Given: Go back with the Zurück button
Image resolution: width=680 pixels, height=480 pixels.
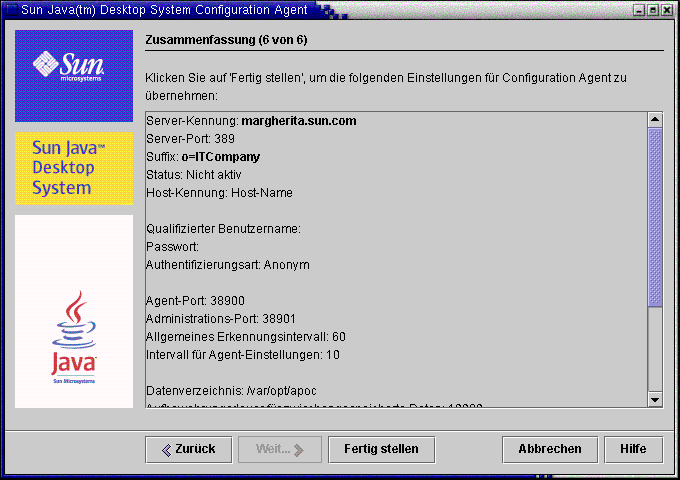Looking at the screenshot, I should [x=189, y=450].
